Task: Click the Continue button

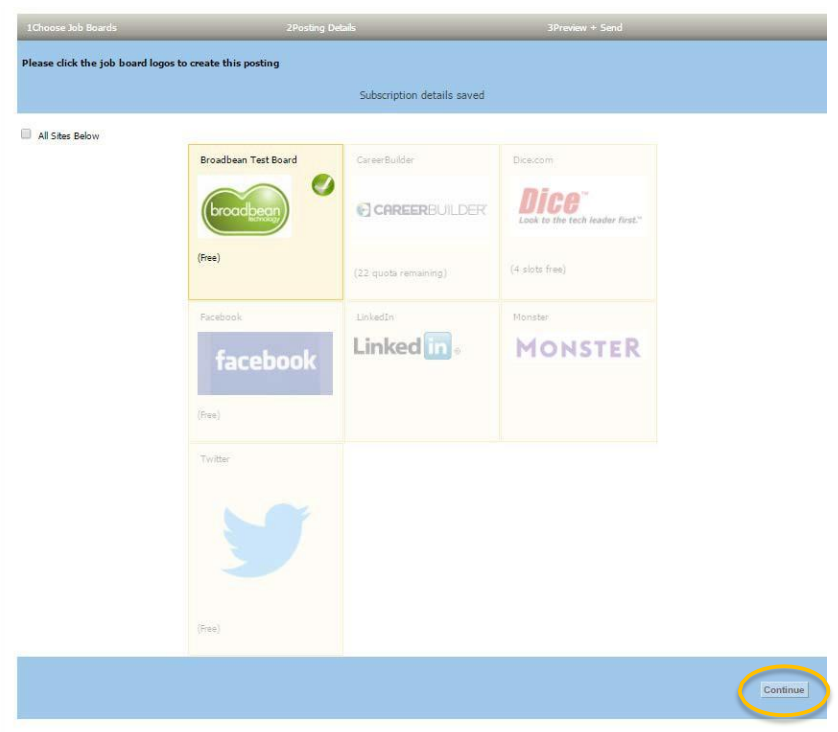Action: click(x=784, y=690)
